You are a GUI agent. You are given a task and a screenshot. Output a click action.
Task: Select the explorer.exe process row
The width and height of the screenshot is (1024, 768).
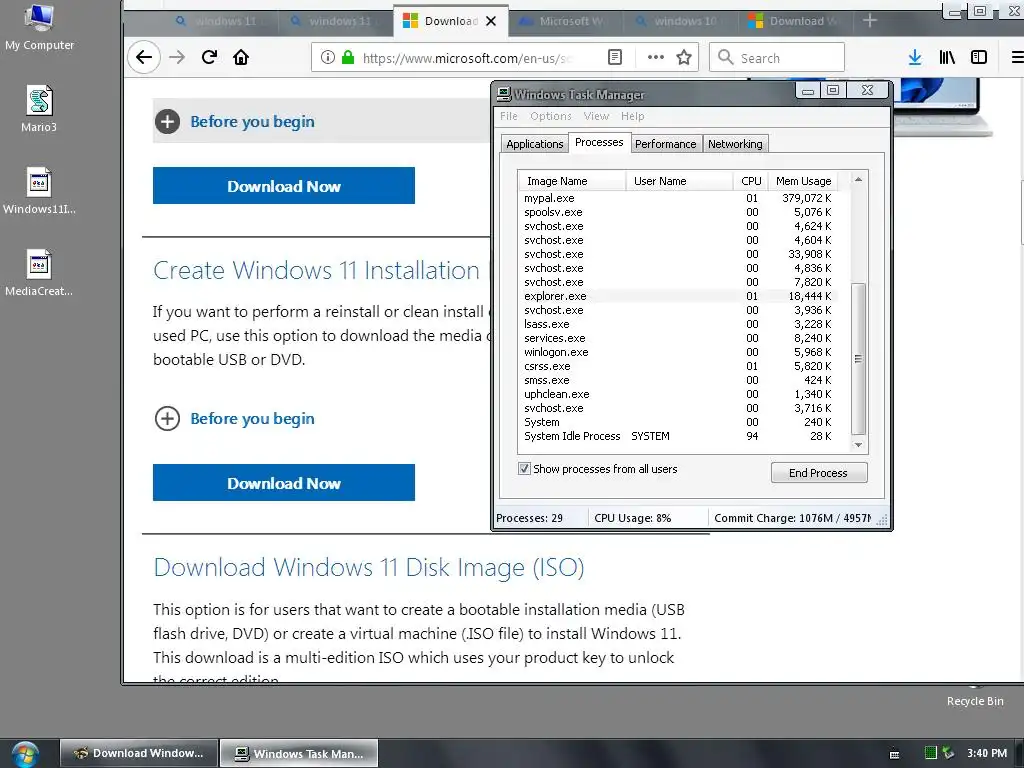tap(678, 296)
